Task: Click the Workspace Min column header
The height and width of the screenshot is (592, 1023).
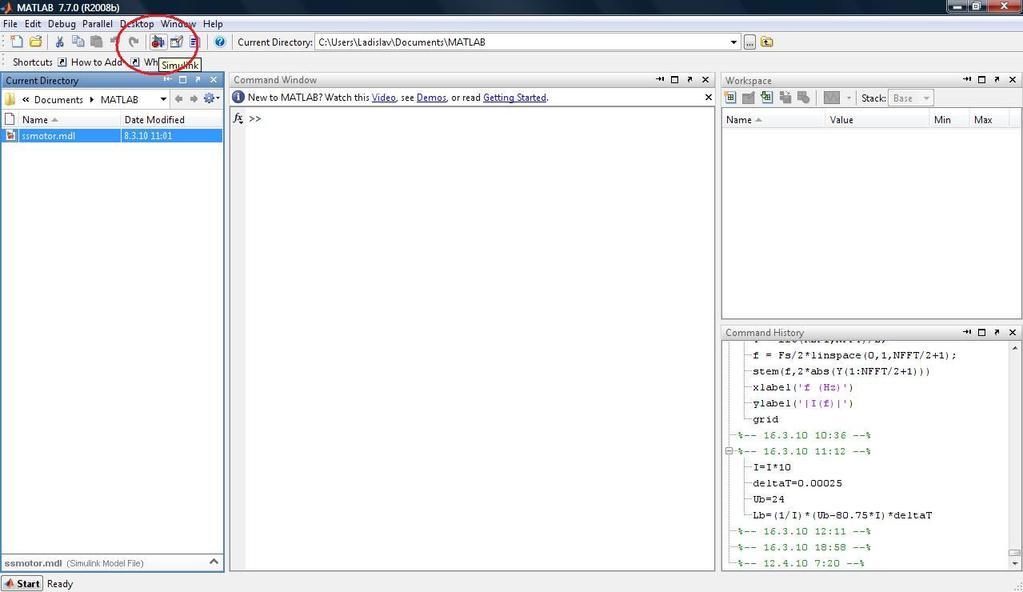Action: [949, 119]
